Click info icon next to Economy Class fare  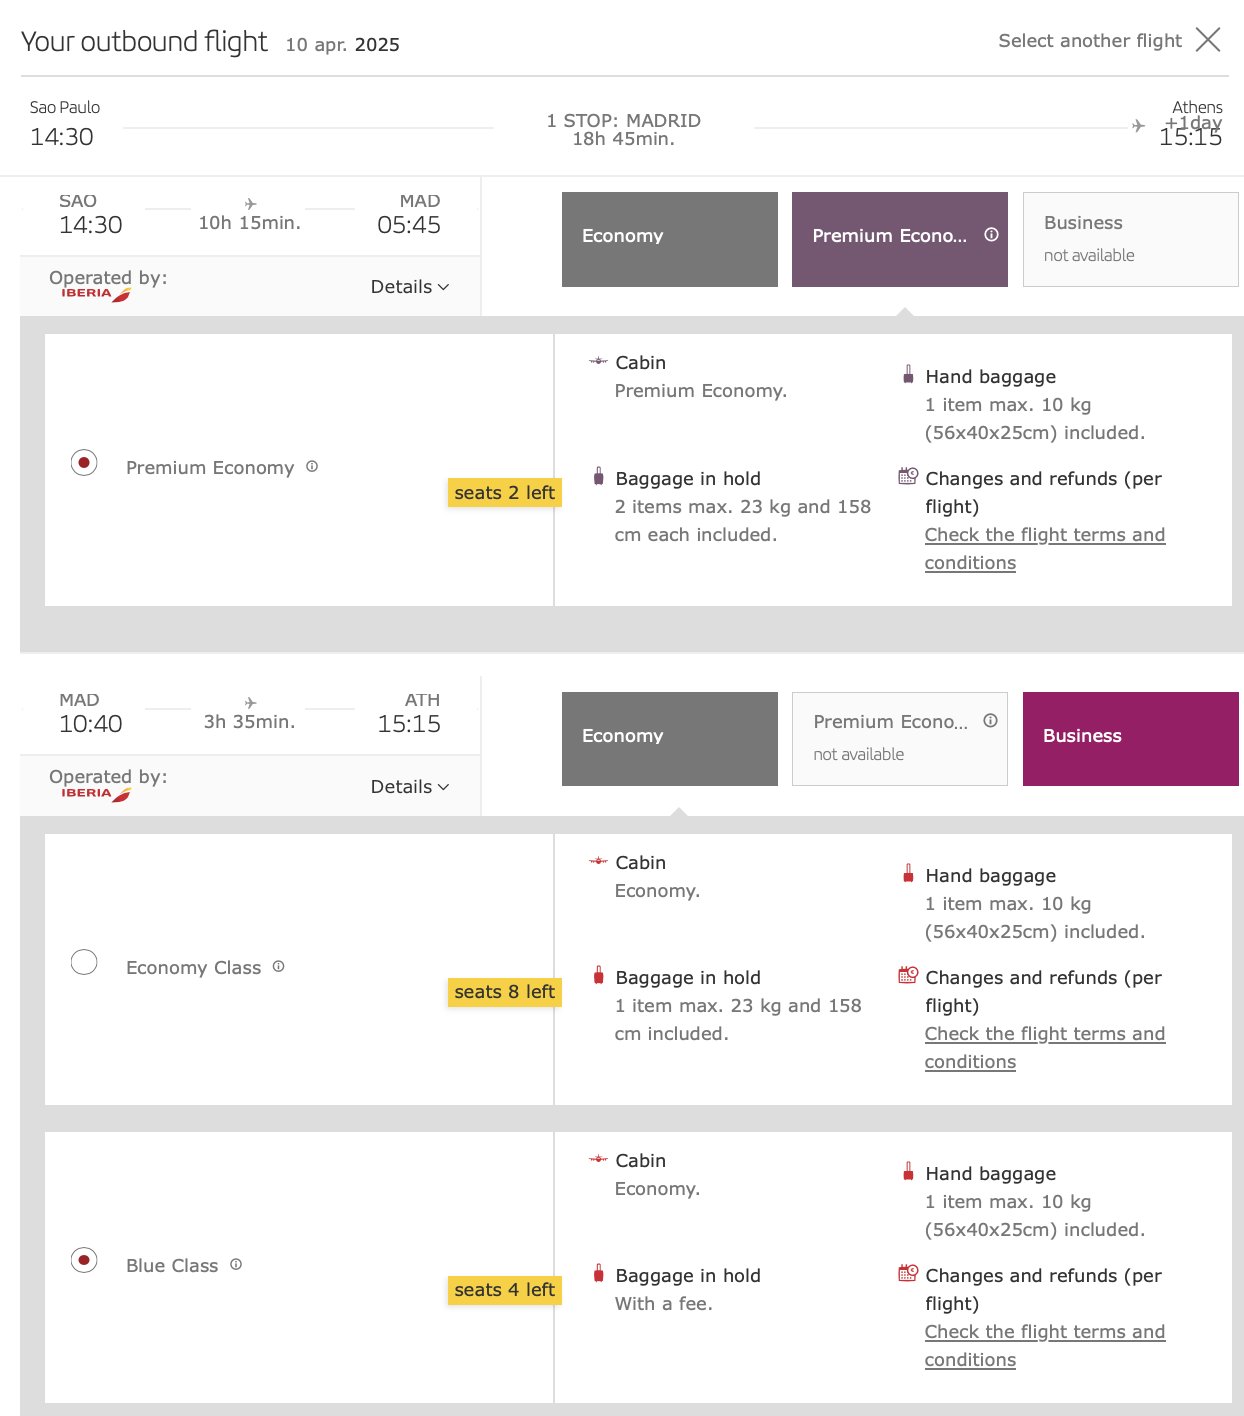pos(279,967)
